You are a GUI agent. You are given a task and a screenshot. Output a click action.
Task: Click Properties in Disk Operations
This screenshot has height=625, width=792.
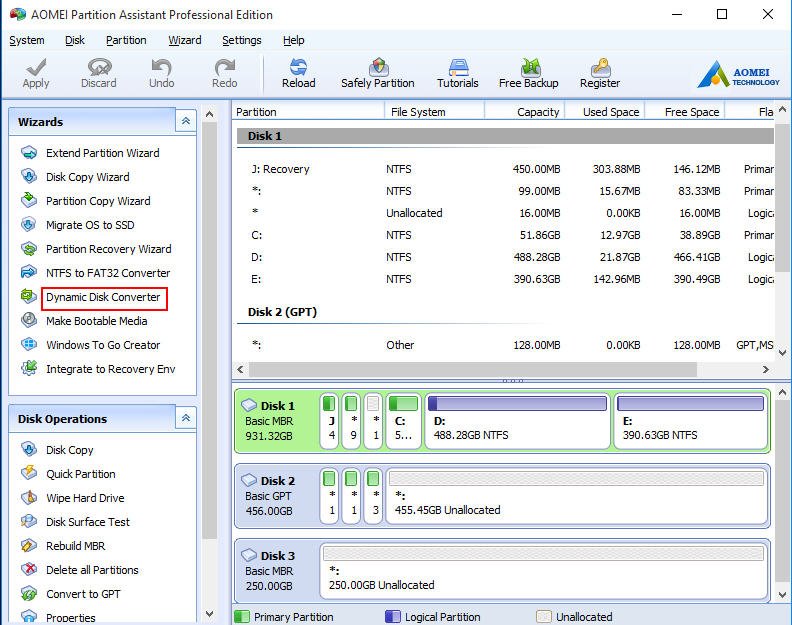click(71, 617)
